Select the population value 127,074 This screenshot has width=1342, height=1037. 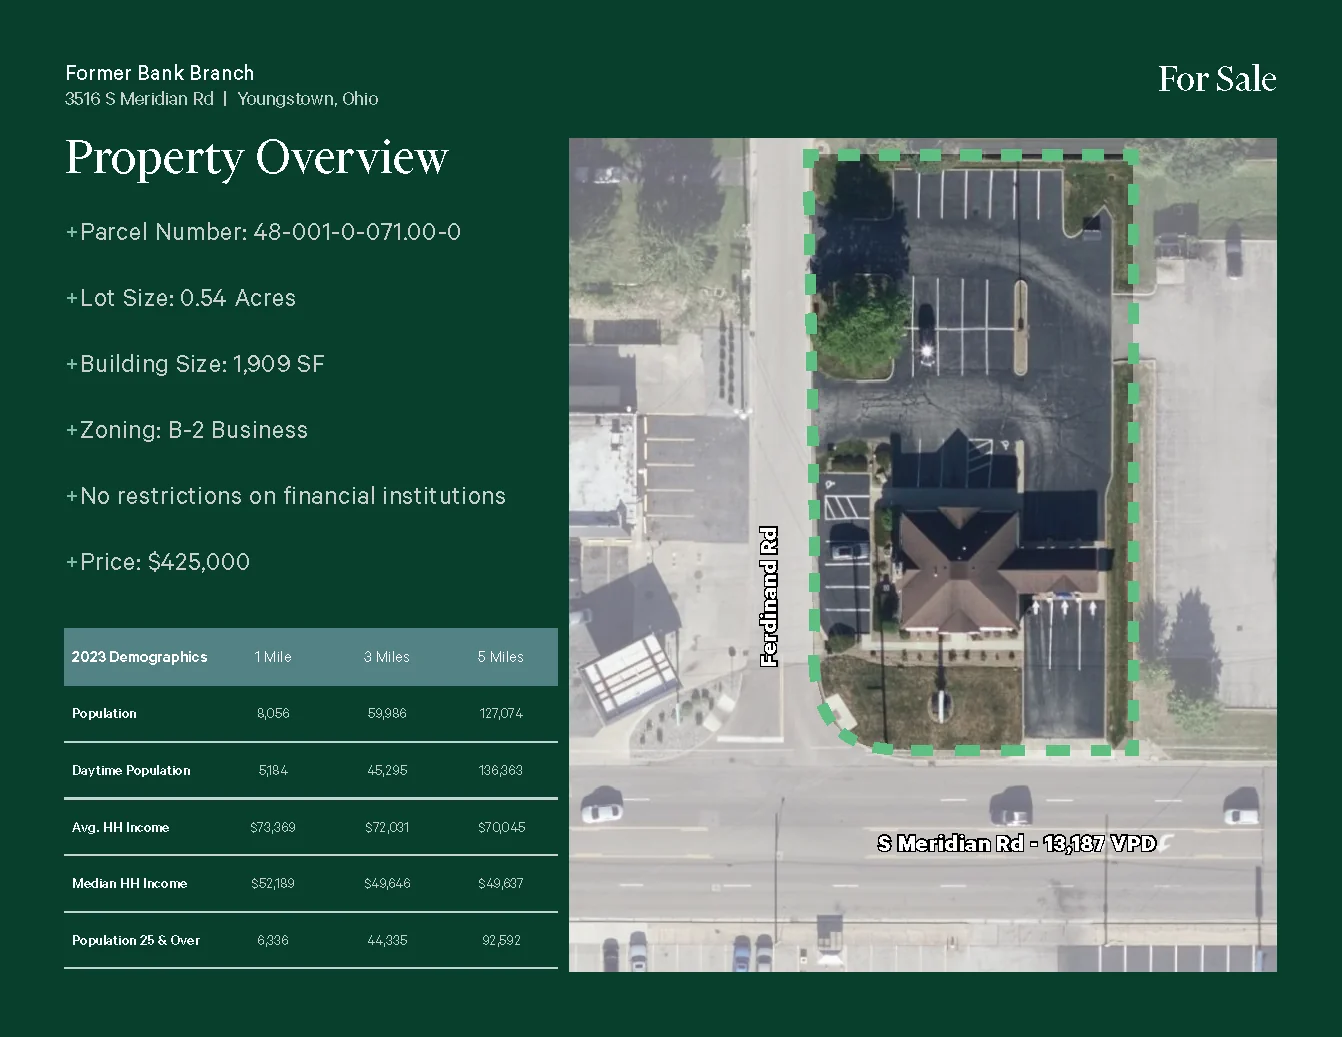coord(501,714)
